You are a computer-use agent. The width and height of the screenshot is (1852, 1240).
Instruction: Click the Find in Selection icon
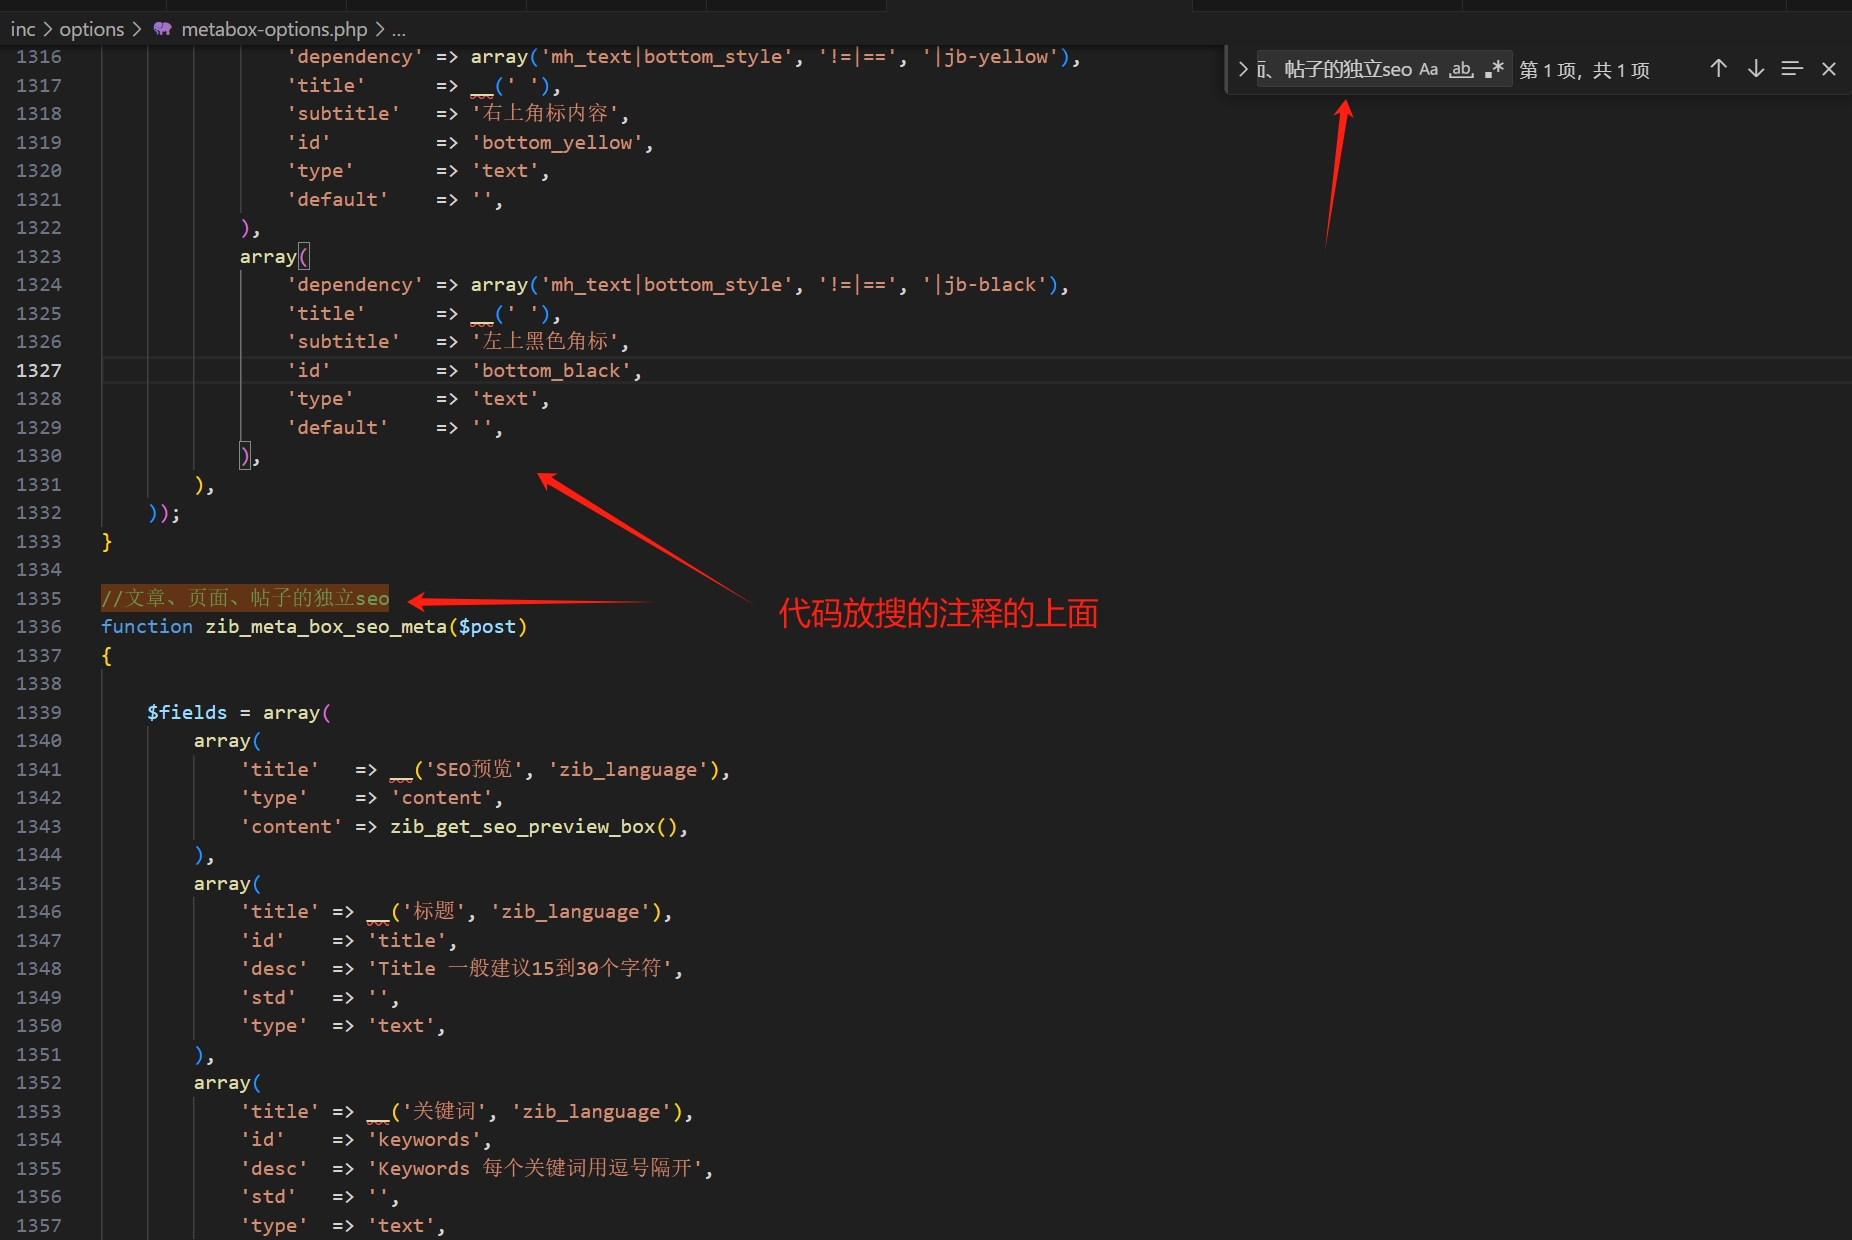coord(1791,69)
